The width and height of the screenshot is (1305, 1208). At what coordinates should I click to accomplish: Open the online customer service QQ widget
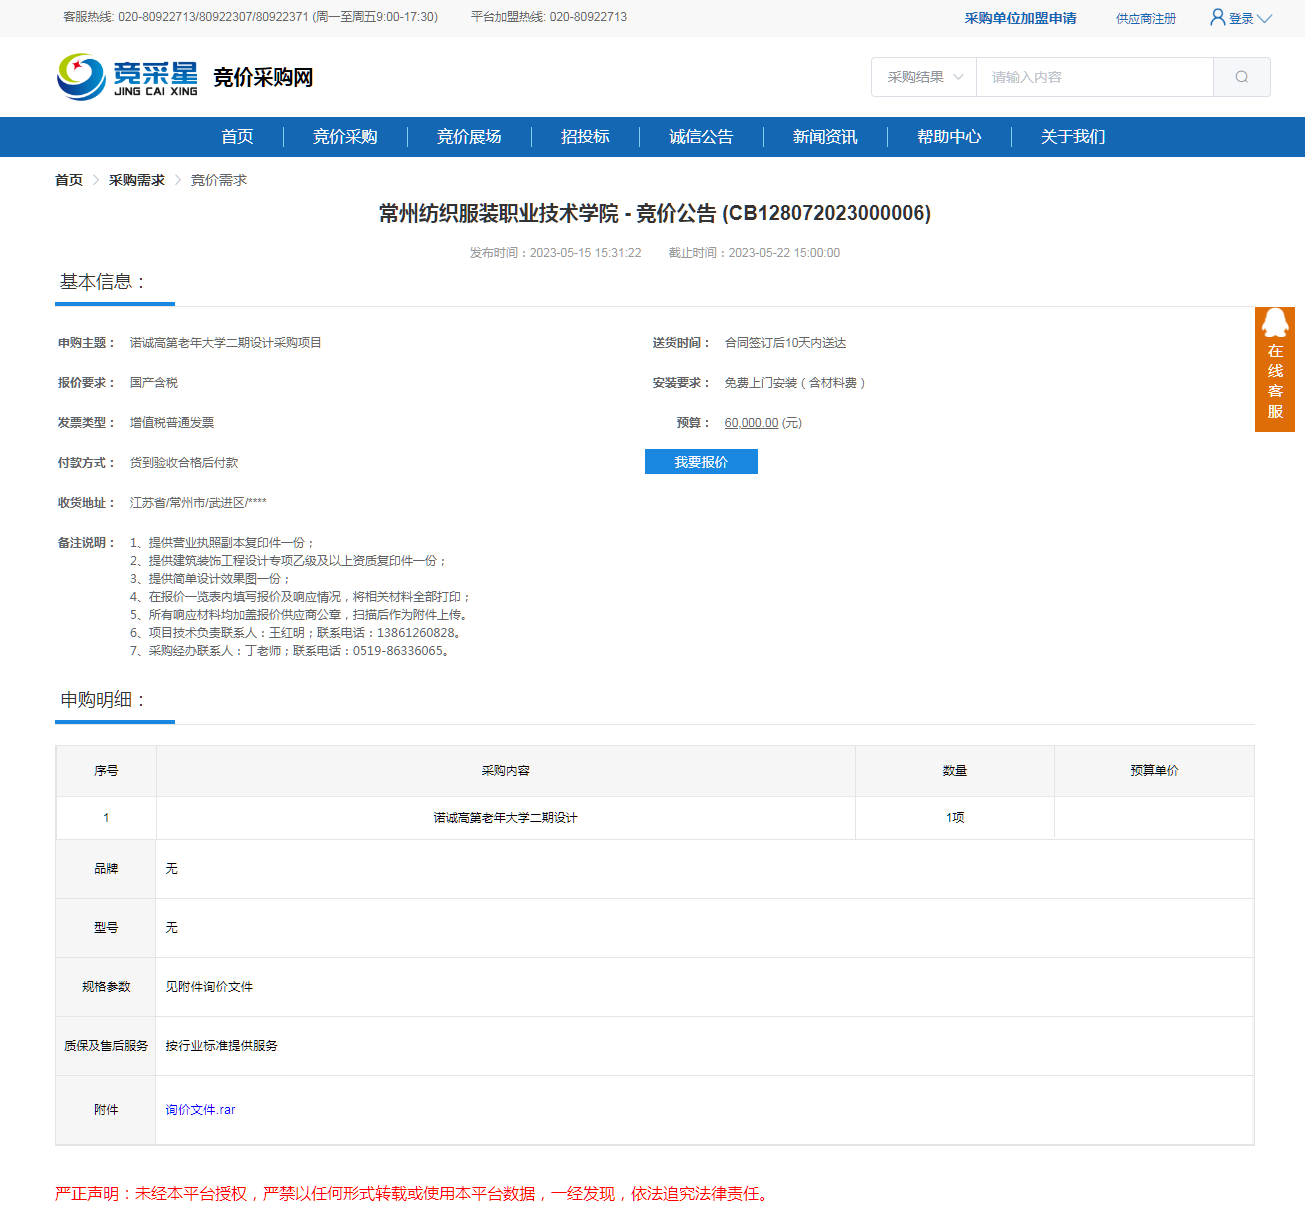pyautogui.click(x=1274, y=369)
